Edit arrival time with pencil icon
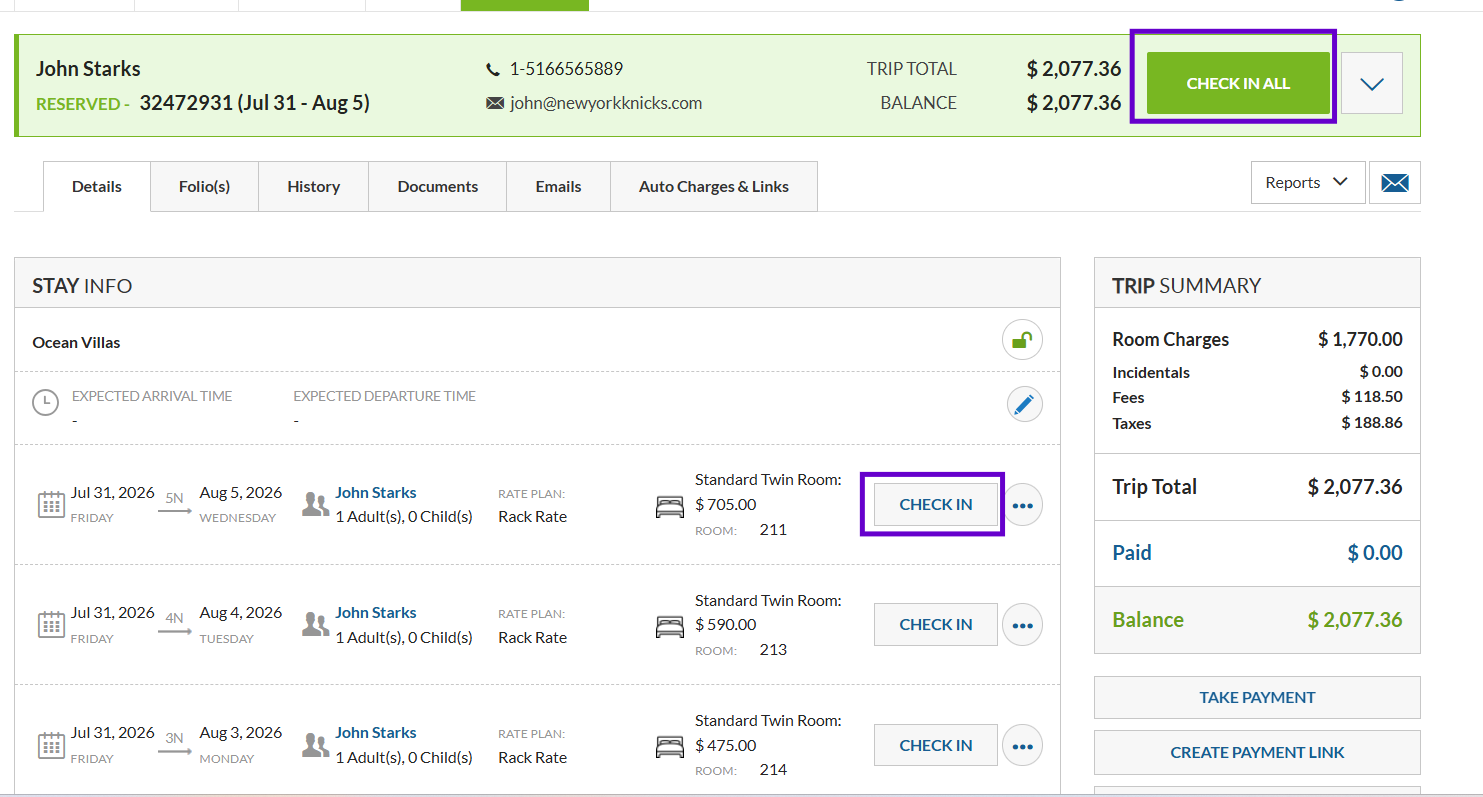1483x797 pixels. 1023,405
